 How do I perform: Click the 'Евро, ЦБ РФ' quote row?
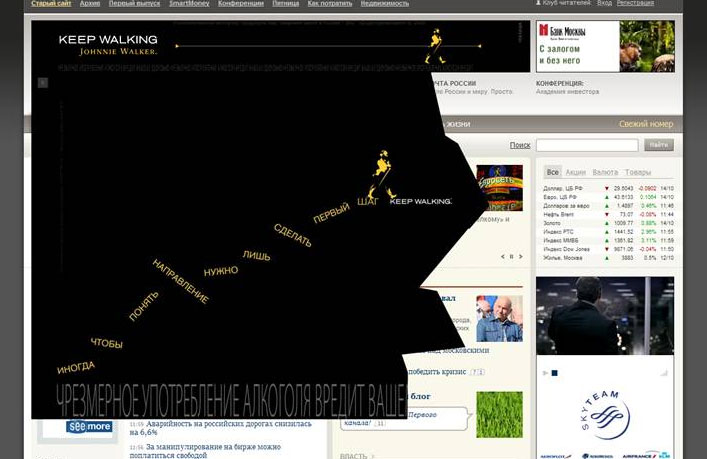pos(608,197)
